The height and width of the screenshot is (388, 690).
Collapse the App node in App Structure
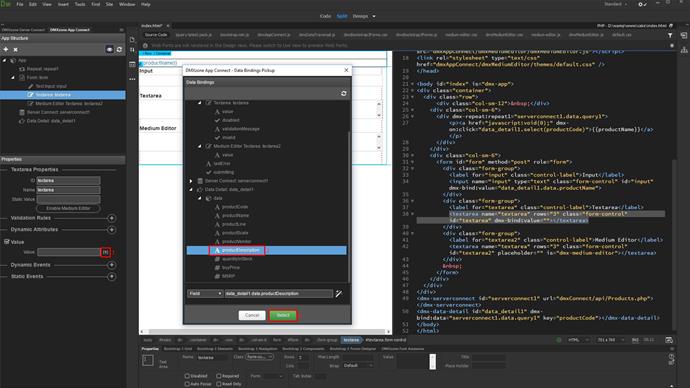(x=5, y=60)
